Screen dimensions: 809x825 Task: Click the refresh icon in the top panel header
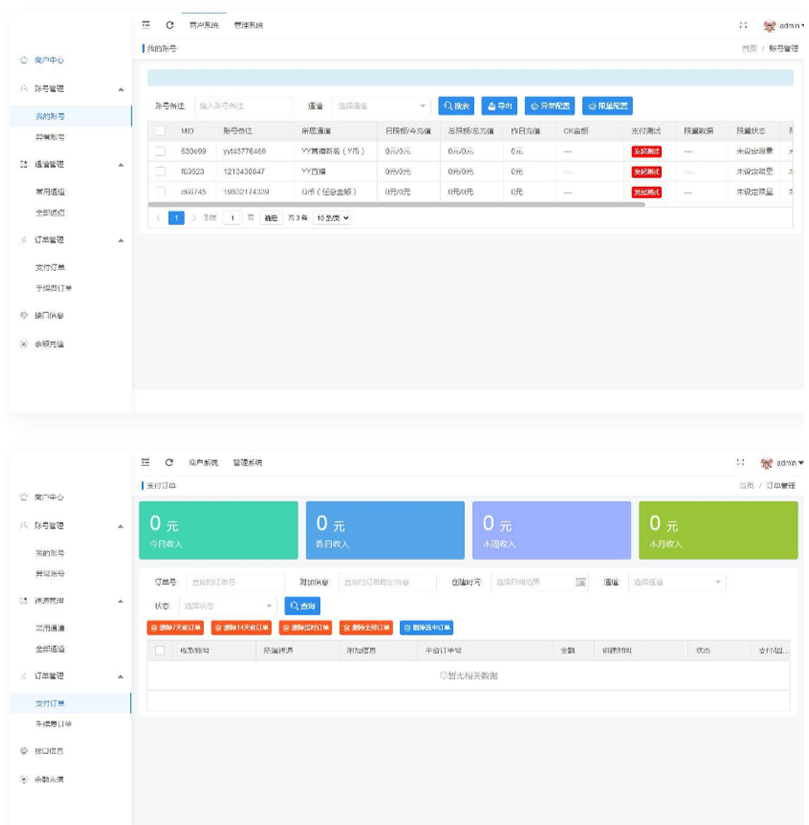[x=169, y=25]
